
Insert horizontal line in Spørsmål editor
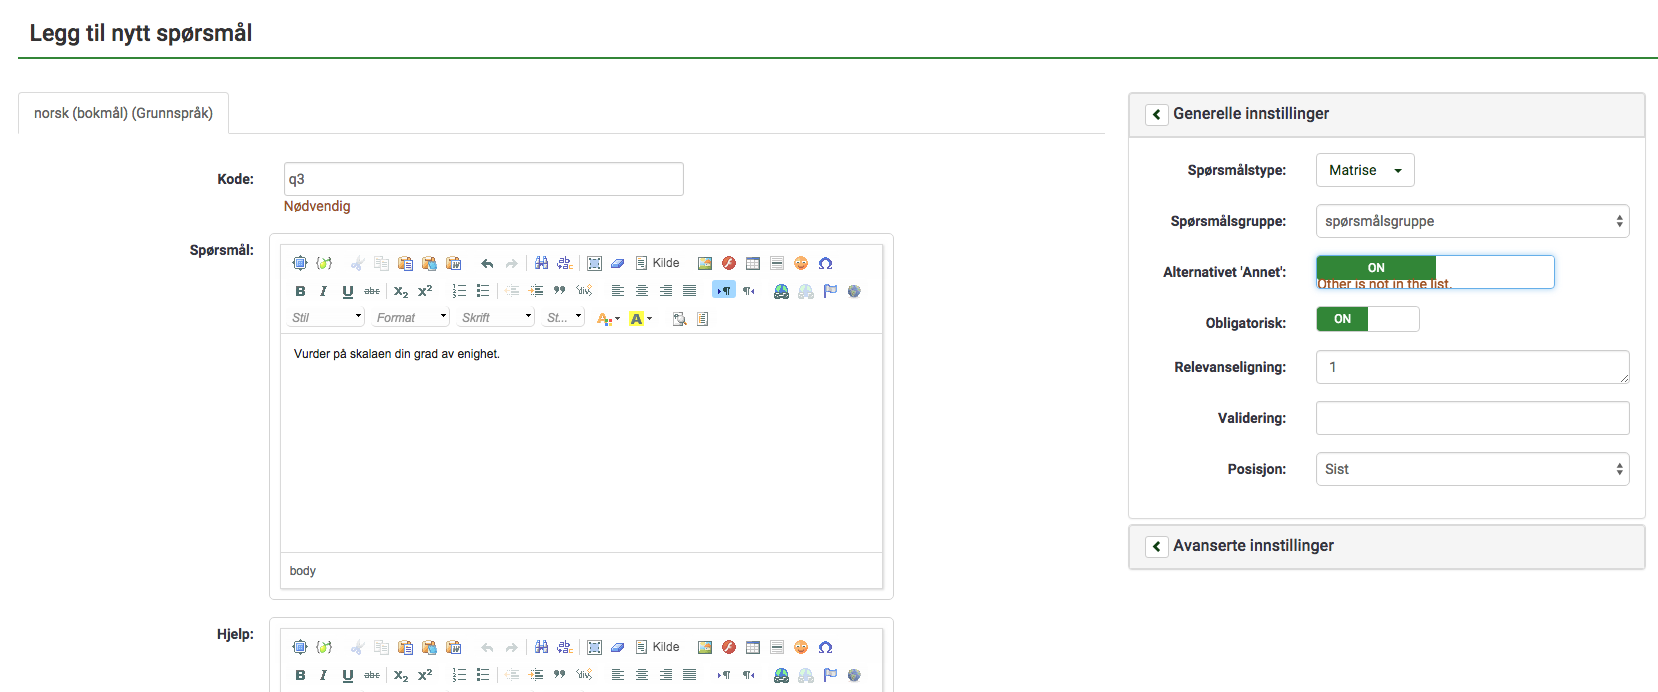tap(777, 263)
